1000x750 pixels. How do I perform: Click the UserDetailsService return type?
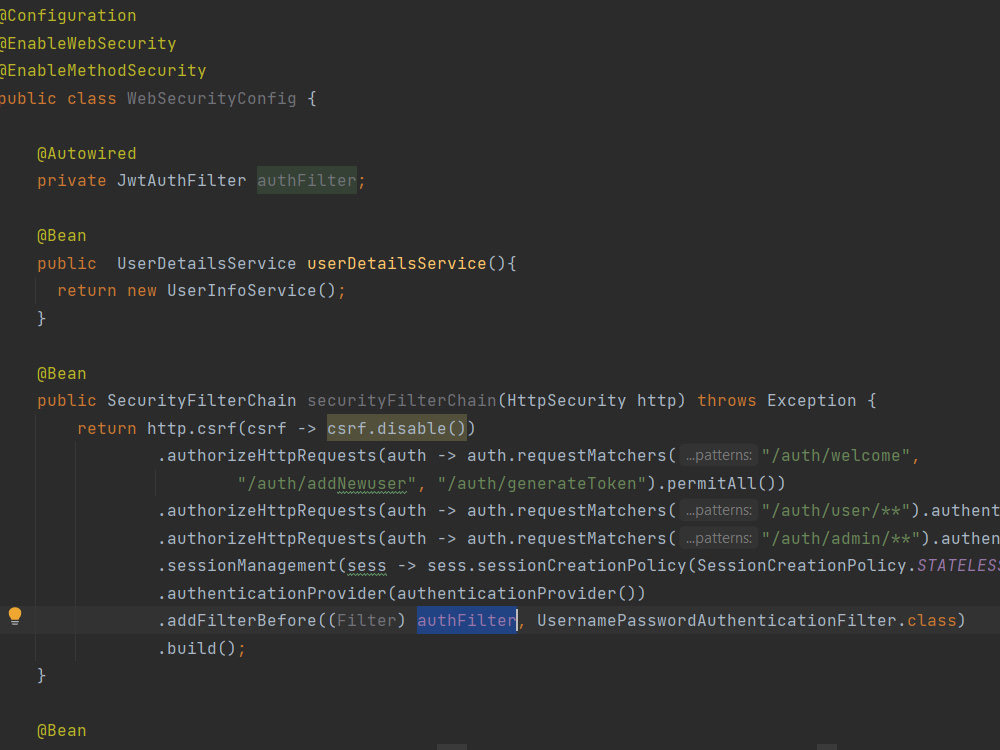[x=207, y=263]
